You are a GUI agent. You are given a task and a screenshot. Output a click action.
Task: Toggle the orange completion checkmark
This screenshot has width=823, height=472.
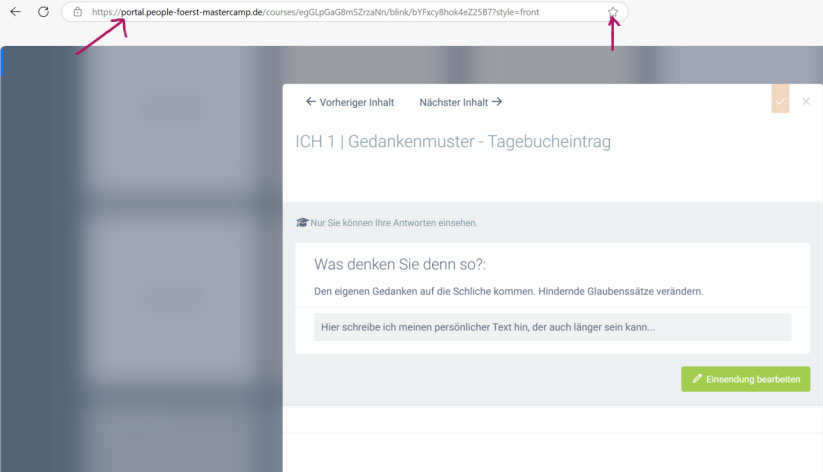pos(780,101)
